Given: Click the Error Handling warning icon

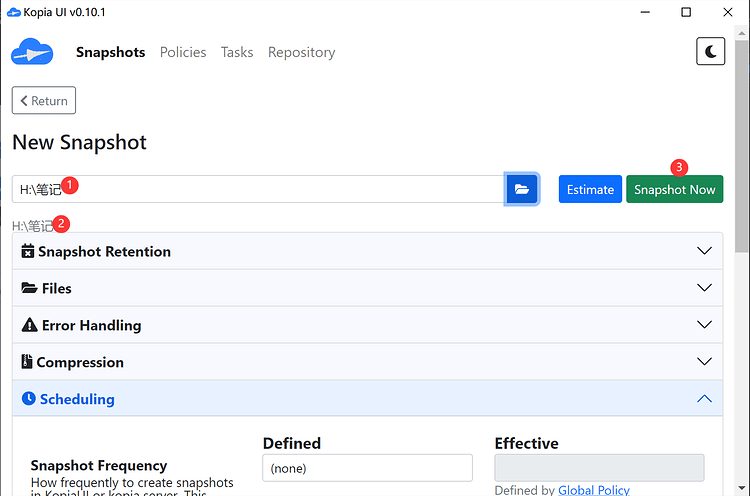Looking at the screenshot, I should (29, 326).
